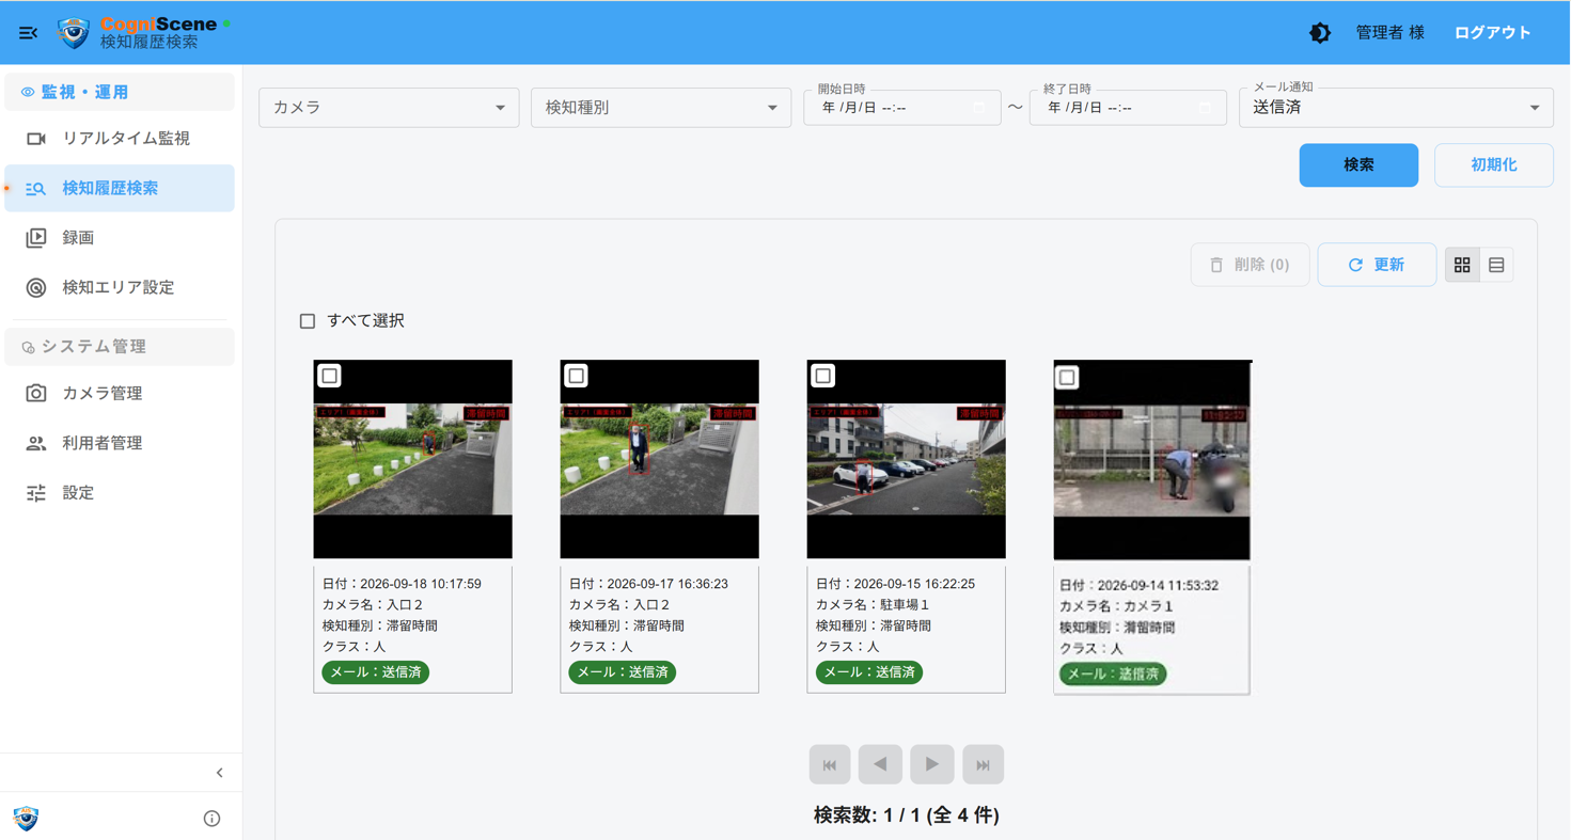
Task: Select checkbox on 駐車場1 detection card
Action: tap(823, 376)
